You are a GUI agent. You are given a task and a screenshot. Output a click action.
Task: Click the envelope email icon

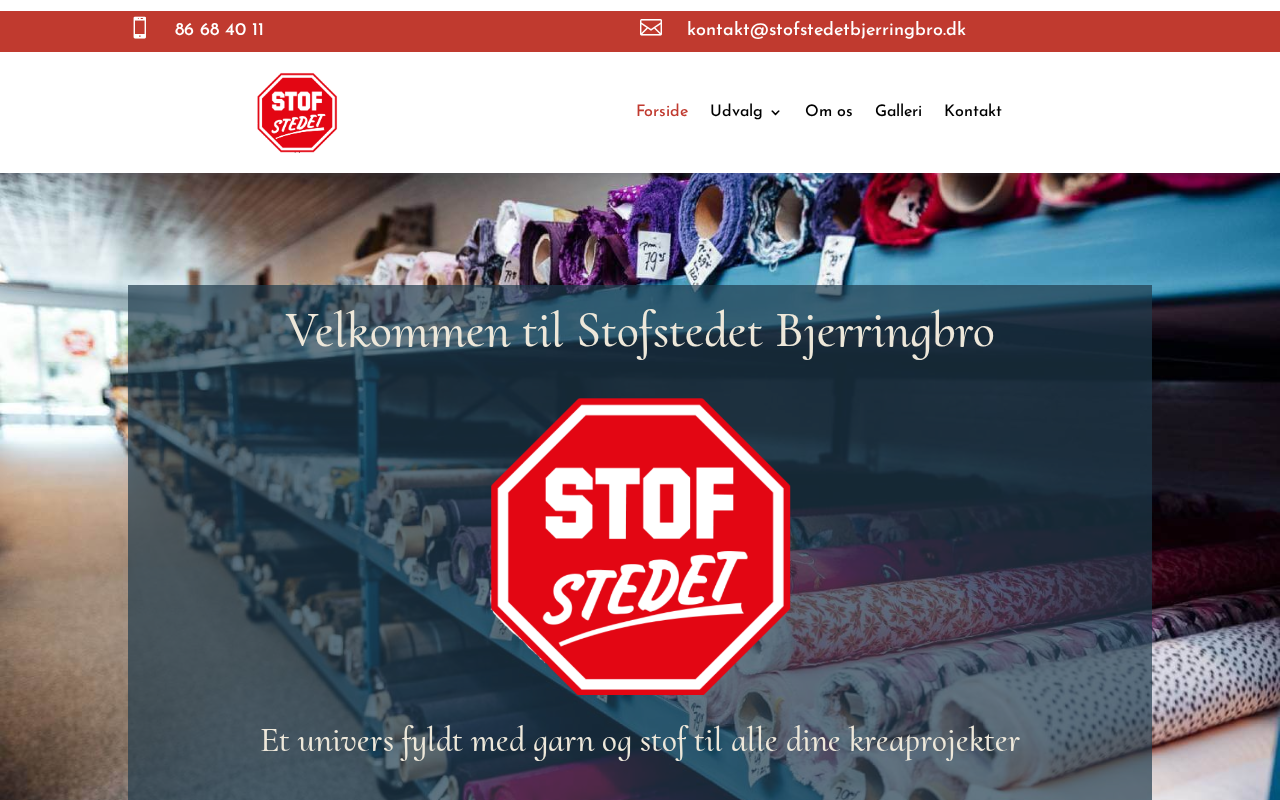point(651,28)
